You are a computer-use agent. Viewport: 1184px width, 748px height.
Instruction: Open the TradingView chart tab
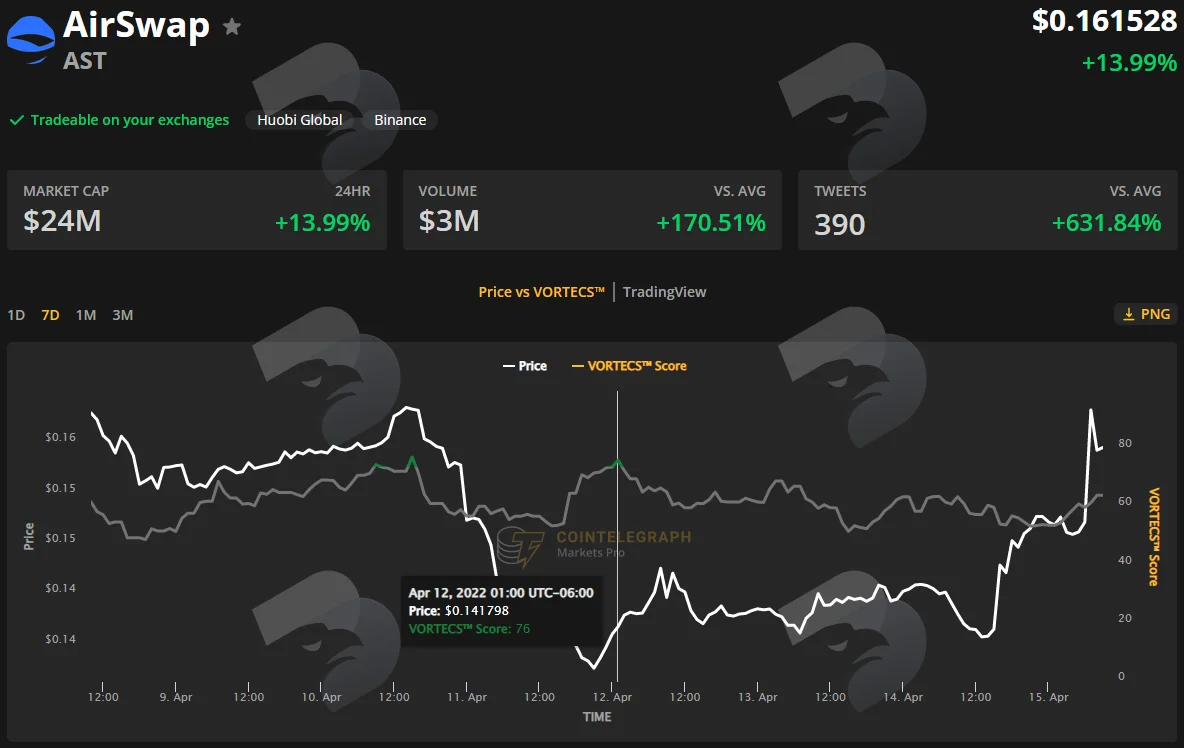664,292
